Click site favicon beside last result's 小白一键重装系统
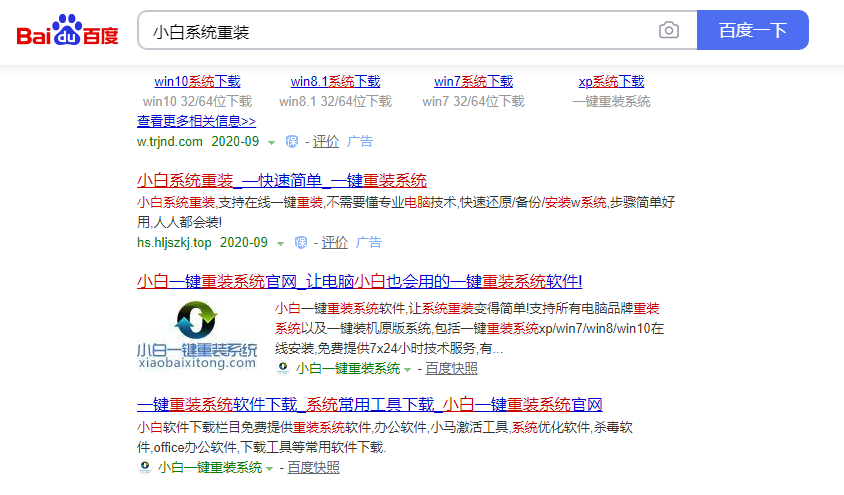The height and width of the screenshot is (495, 844). pos(145,468)
